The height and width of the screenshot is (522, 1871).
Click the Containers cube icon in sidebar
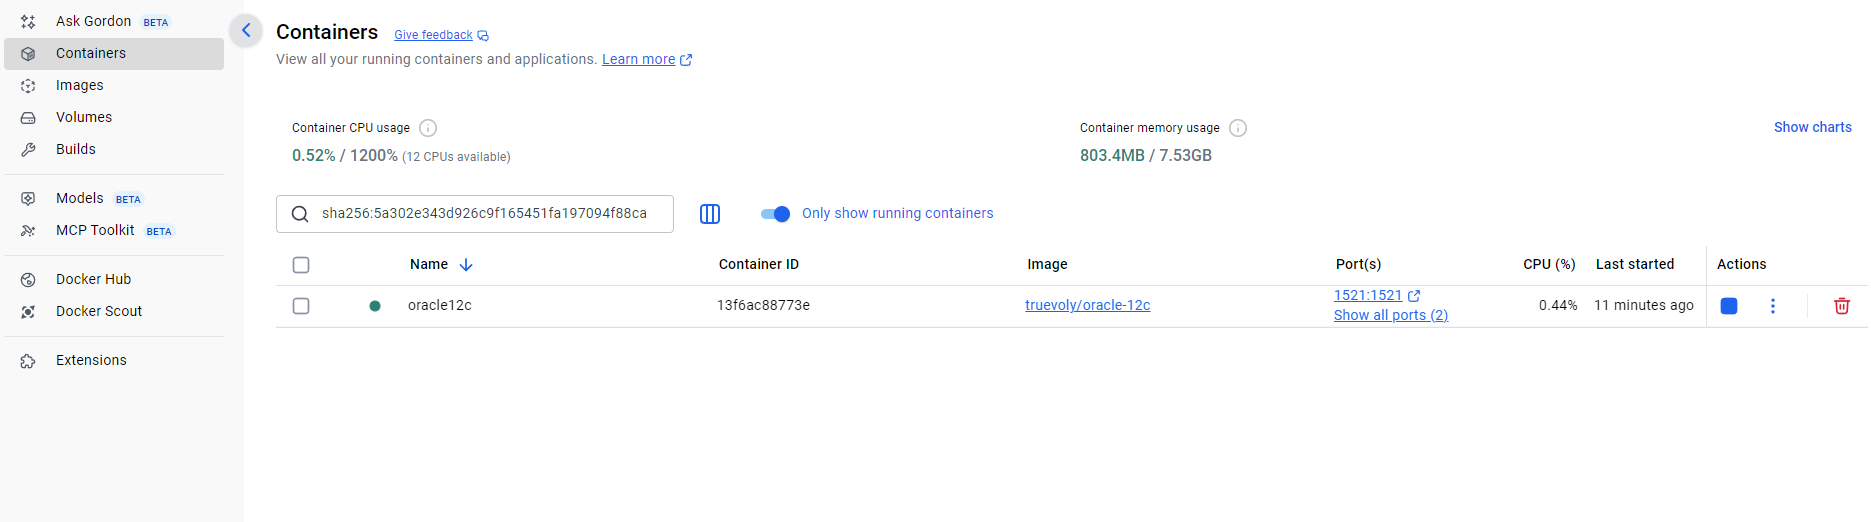(28, 54)
